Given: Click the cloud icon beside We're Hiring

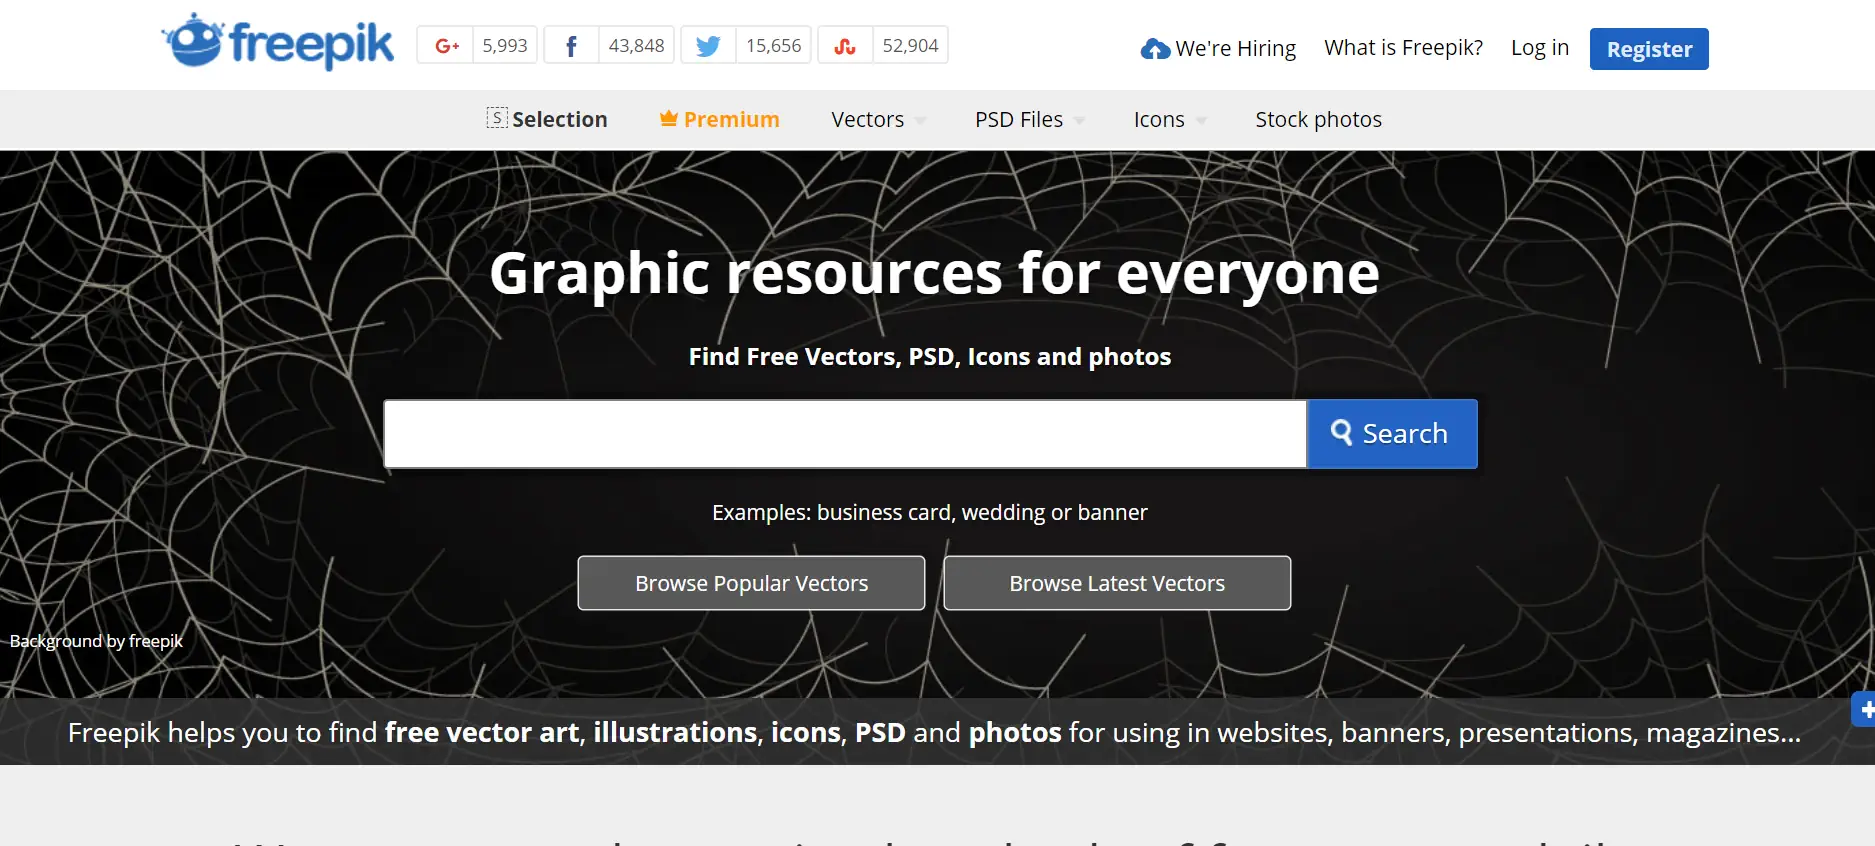Looking at the screenshot, I should coord(1155,49).
